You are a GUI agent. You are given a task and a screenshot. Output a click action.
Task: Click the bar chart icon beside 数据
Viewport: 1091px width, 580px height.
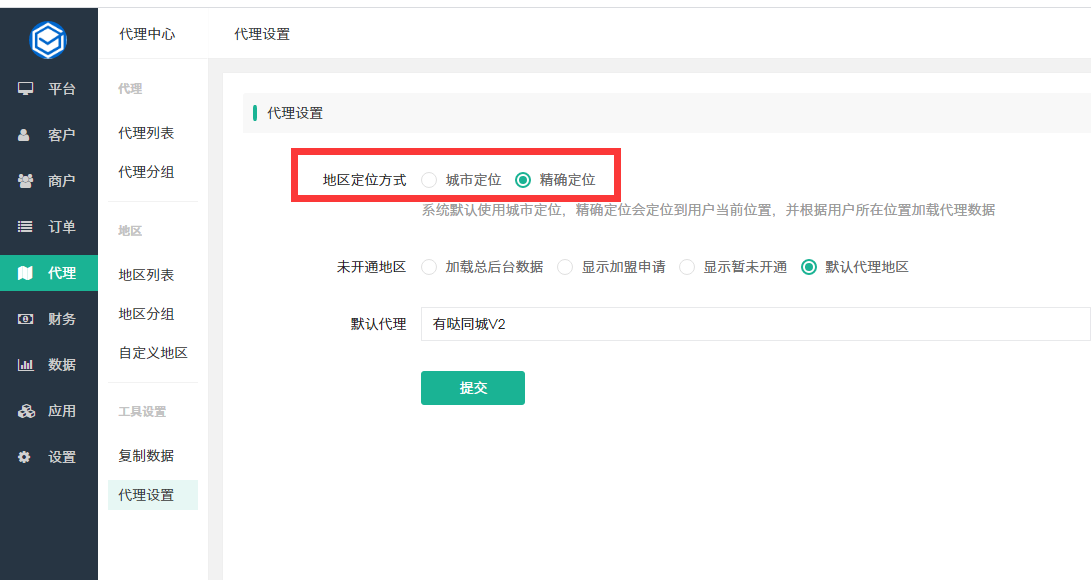click(26, 364)
